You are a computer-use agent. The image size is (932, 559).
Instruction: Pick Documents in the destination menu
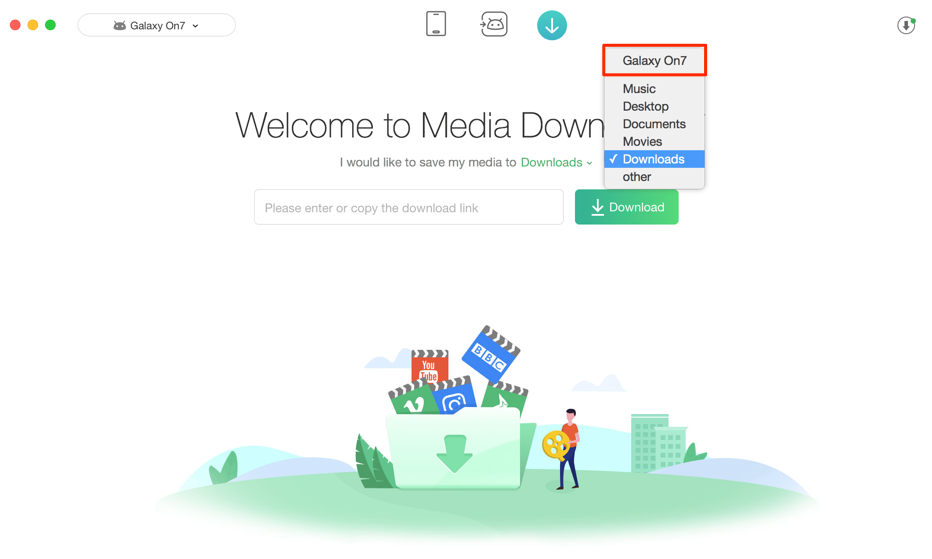point(654,124)
